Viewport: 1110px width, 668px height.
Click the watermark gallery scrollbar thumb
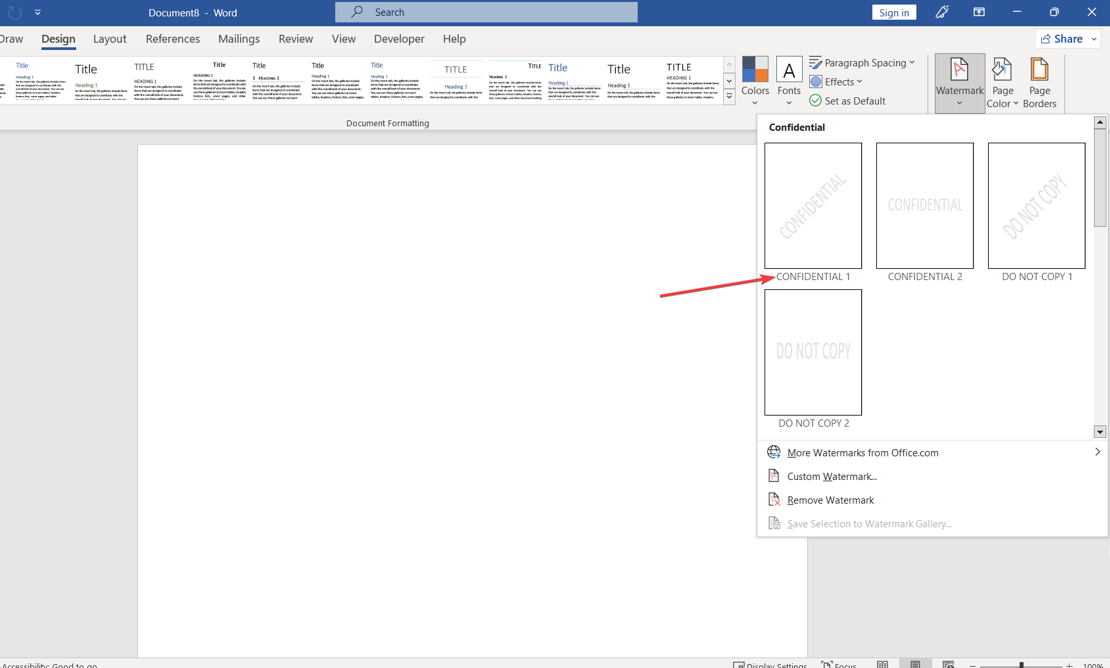[x=1099, y=178]
